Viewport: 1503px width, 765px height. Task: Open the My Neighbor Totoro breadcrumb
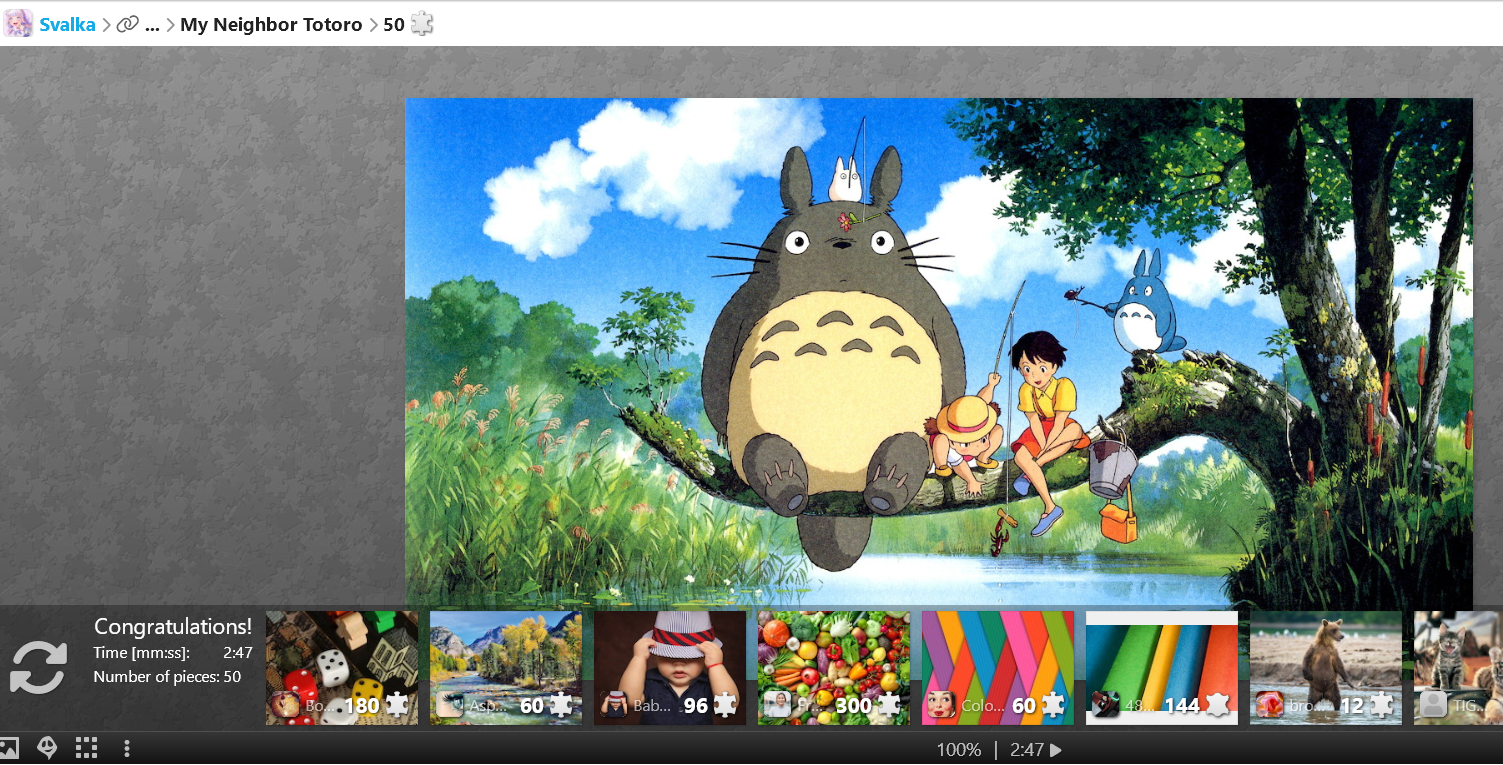pos(271,25)
